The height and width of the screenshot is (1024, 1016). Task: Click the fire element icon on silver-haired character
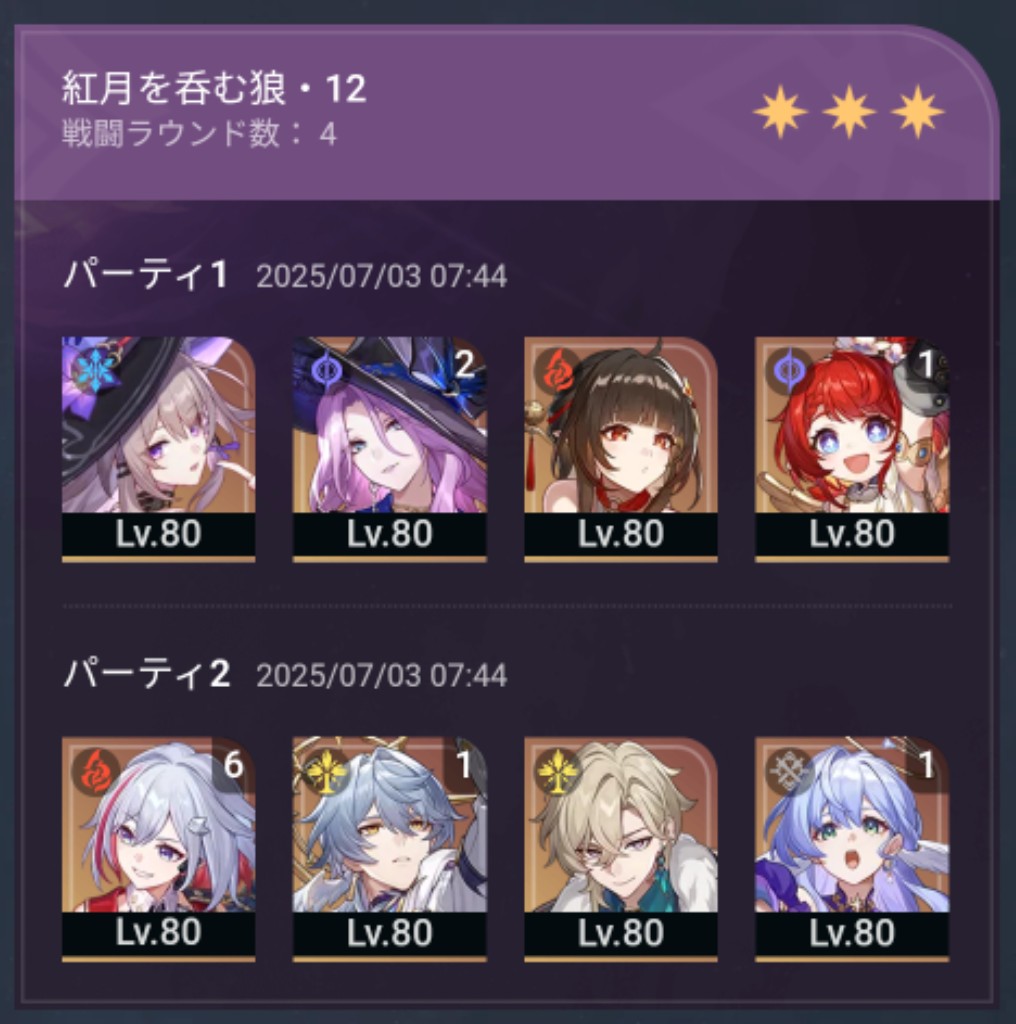[97, 771]
